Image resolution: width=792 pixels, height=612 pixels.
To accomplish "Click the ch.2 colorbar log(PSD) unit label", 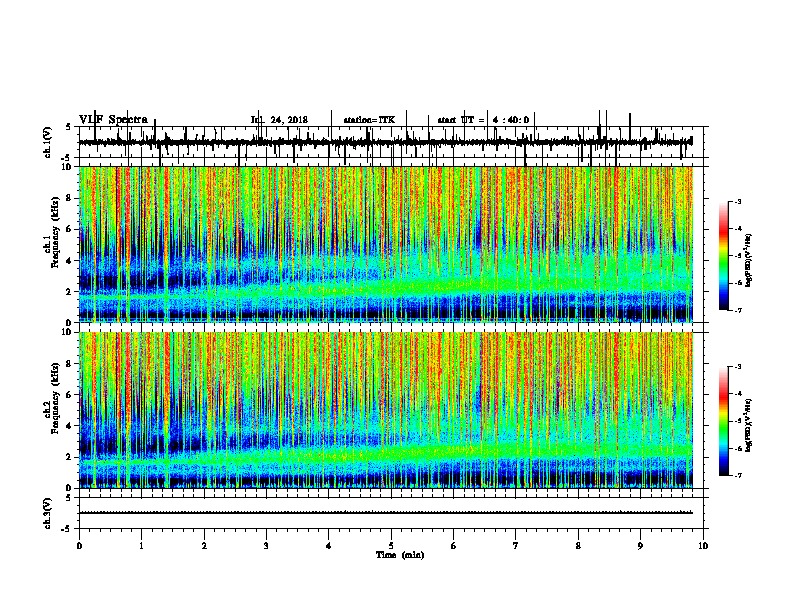I will (x=748, y=425).
